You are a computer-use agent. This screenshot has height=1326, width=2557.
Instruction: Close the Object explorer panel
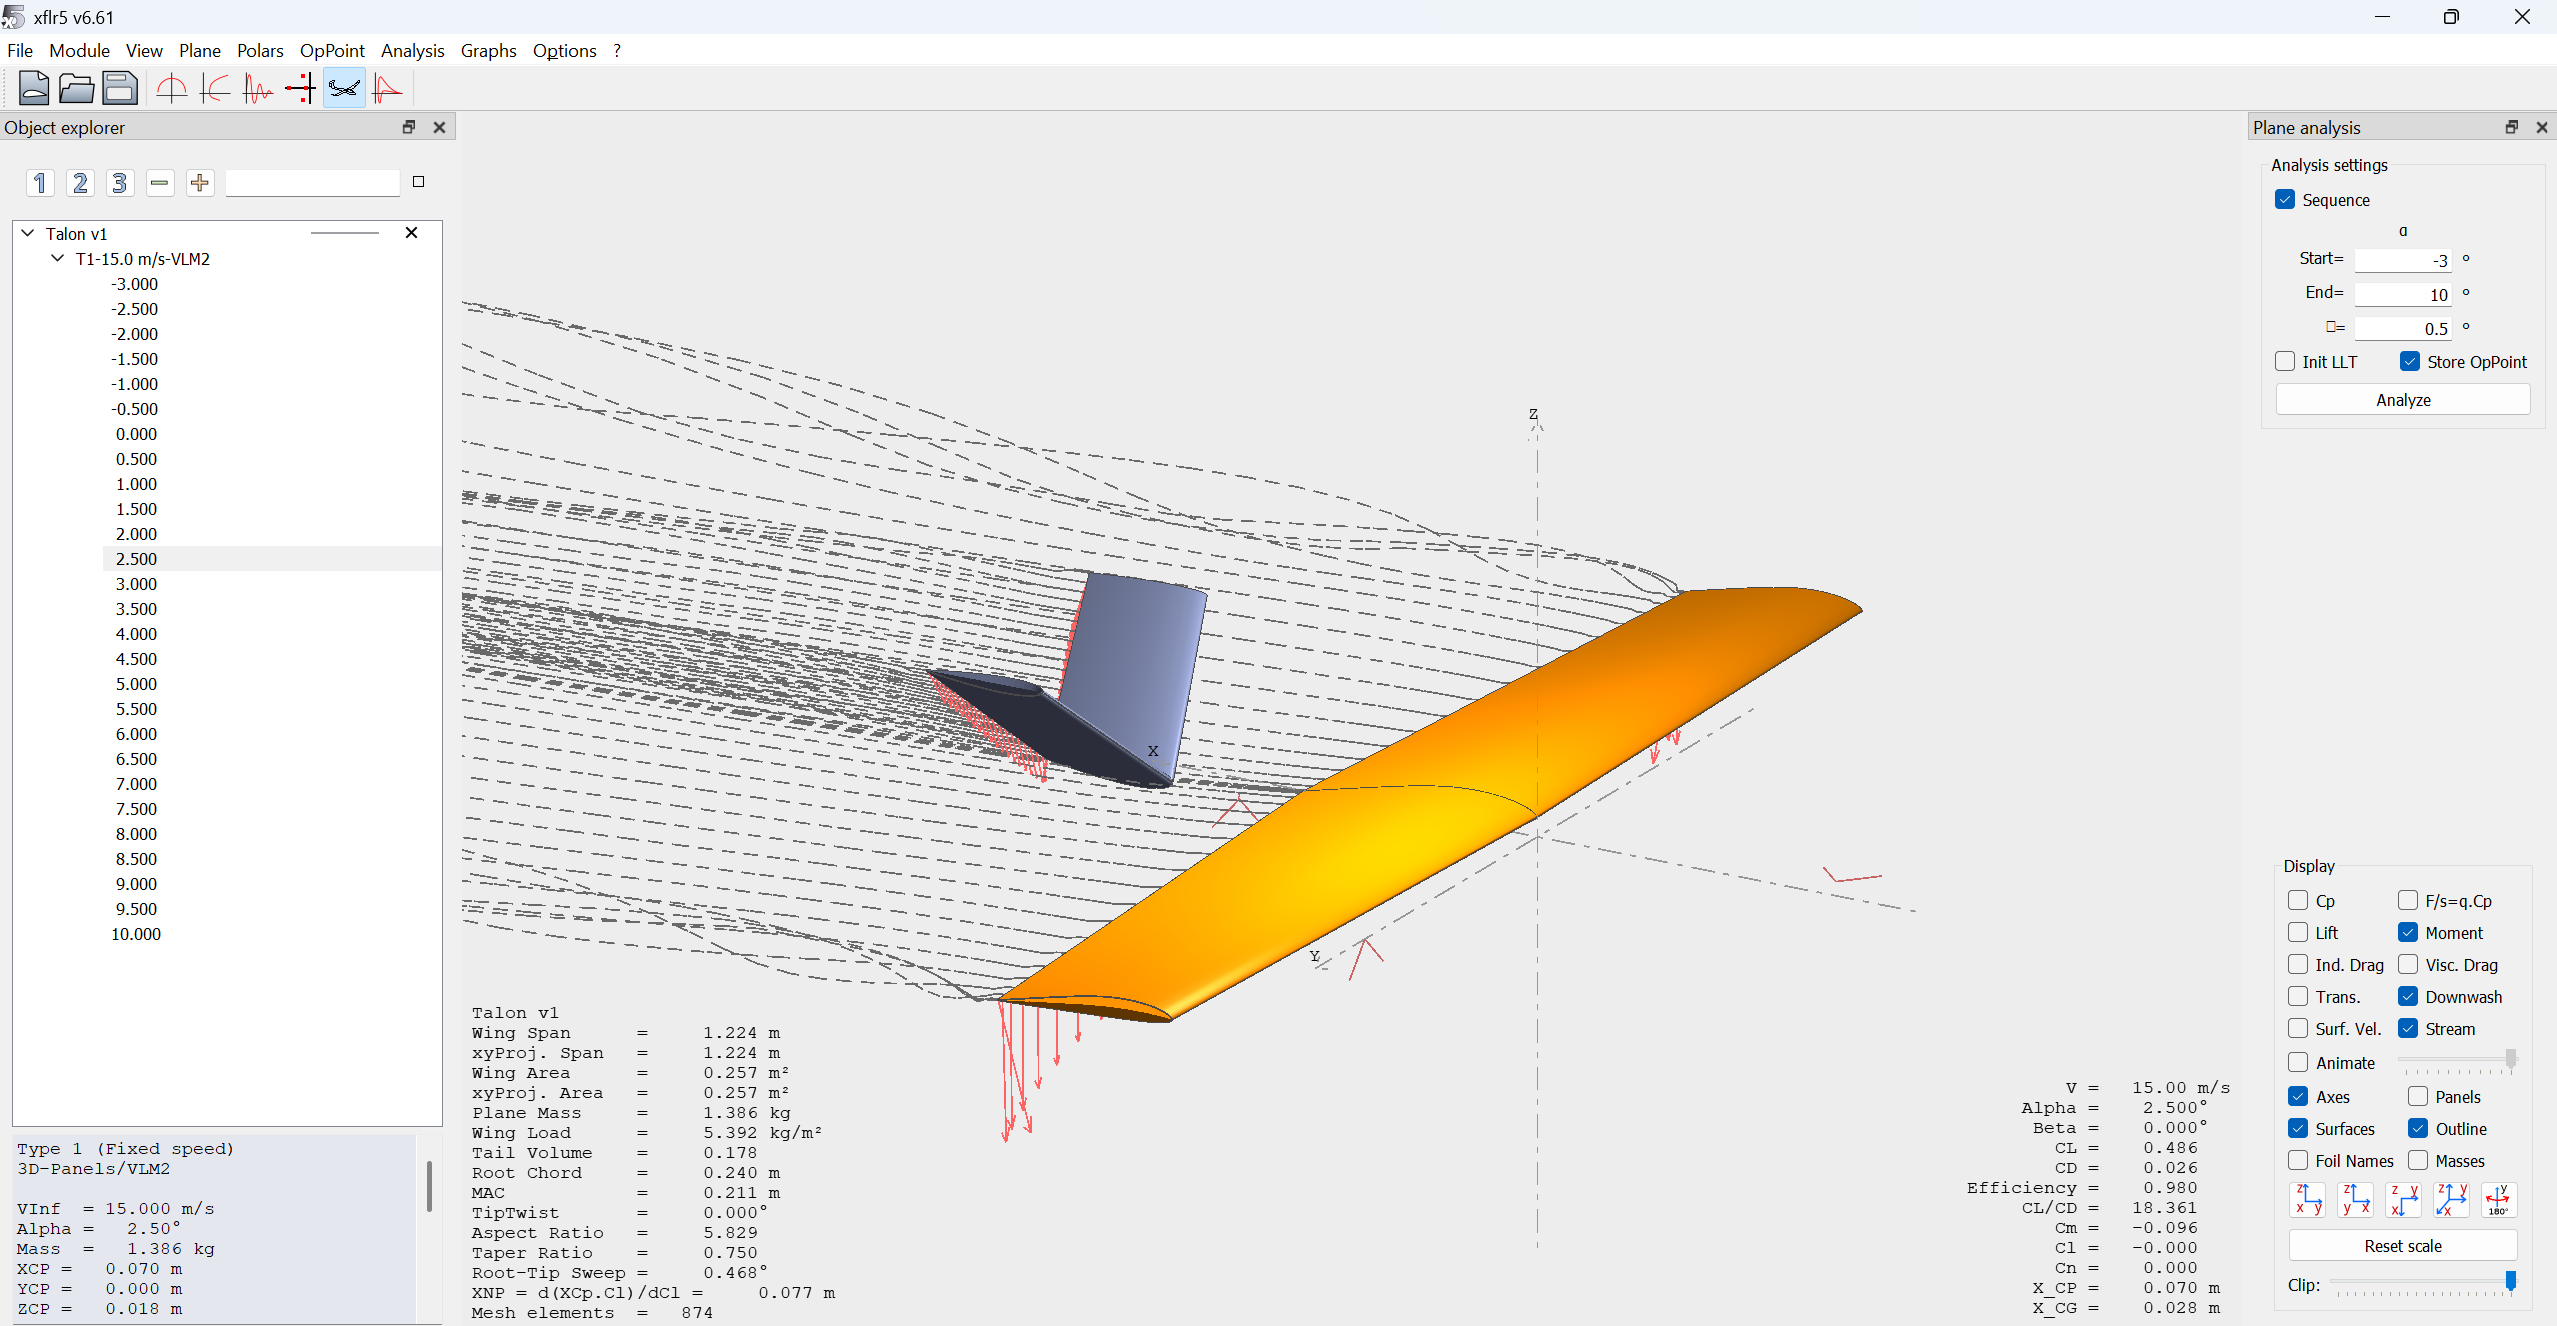pos(439,127)
